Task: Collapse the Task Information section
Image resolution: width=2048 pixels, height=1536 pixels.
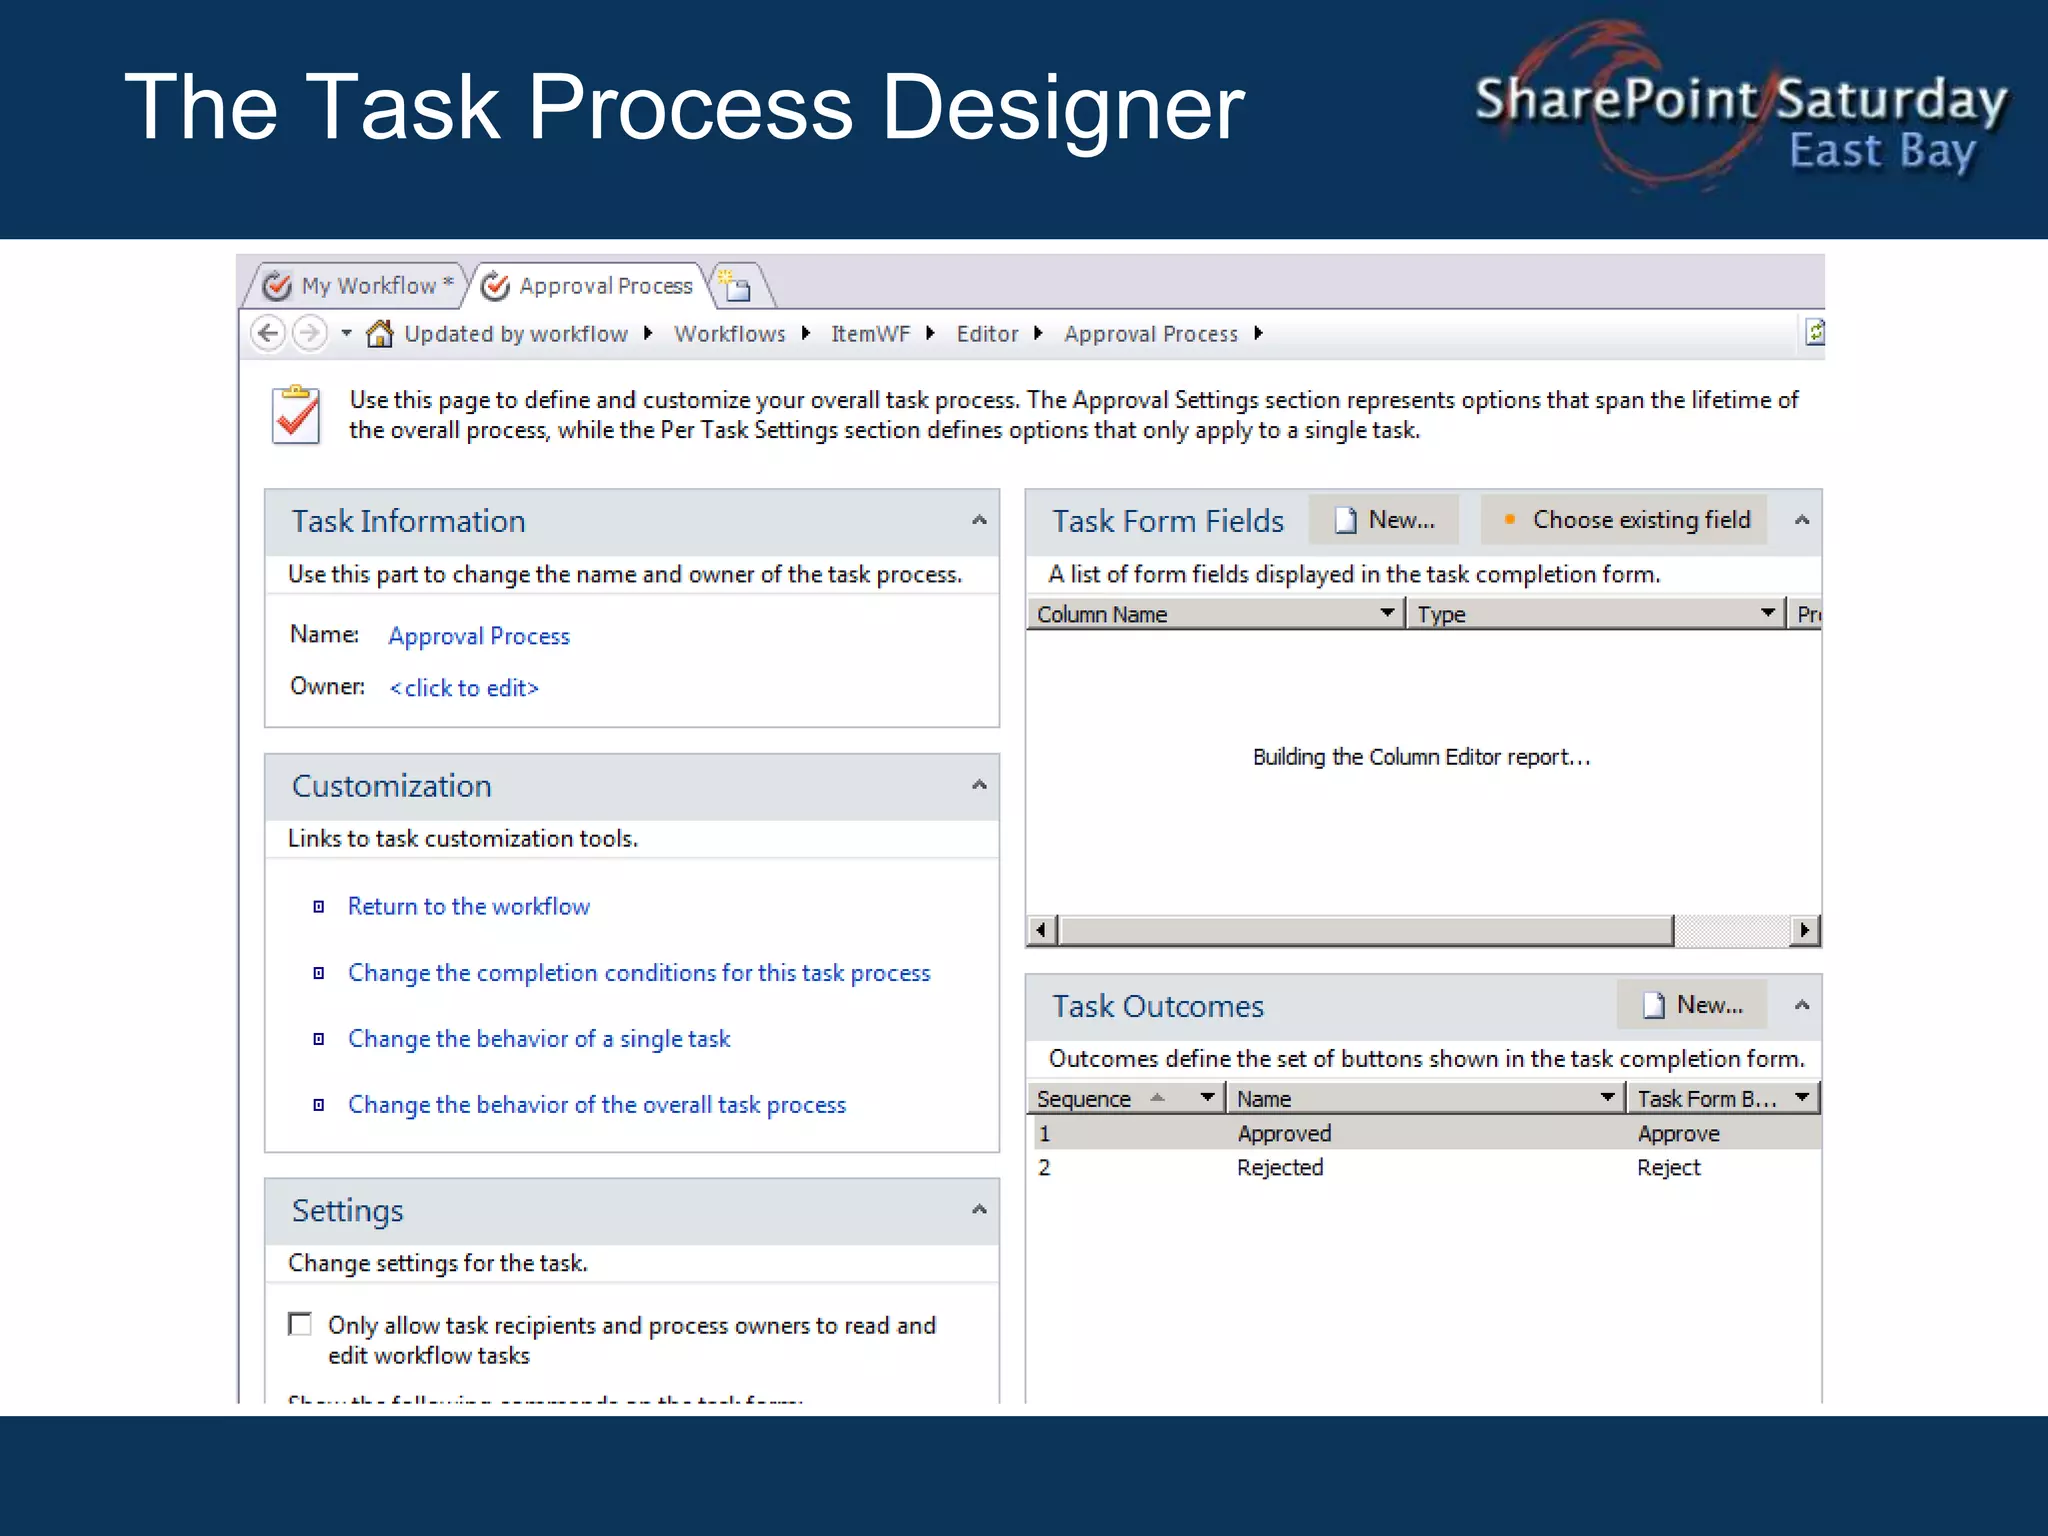Action: pyautogui.click(x=979, y=520)
